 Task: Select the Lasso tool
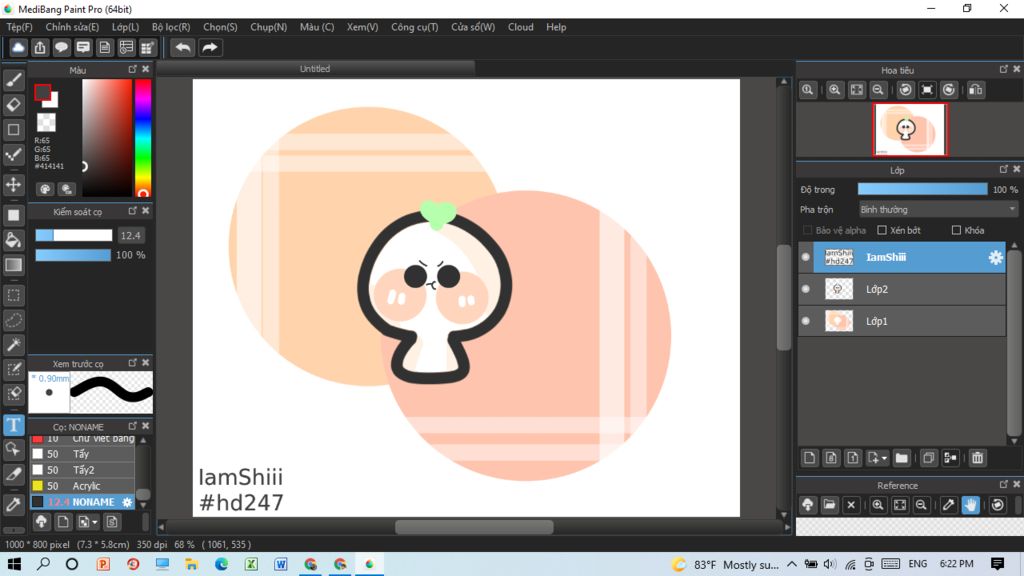point(14,320)
